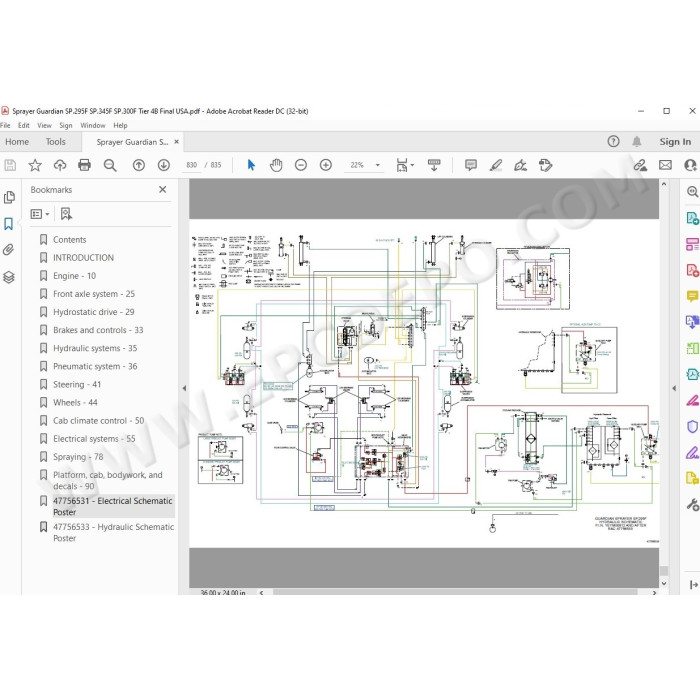Collapse the left navigation pane arrow
This screenshot has width=700, height=700.
pos(184,388)
